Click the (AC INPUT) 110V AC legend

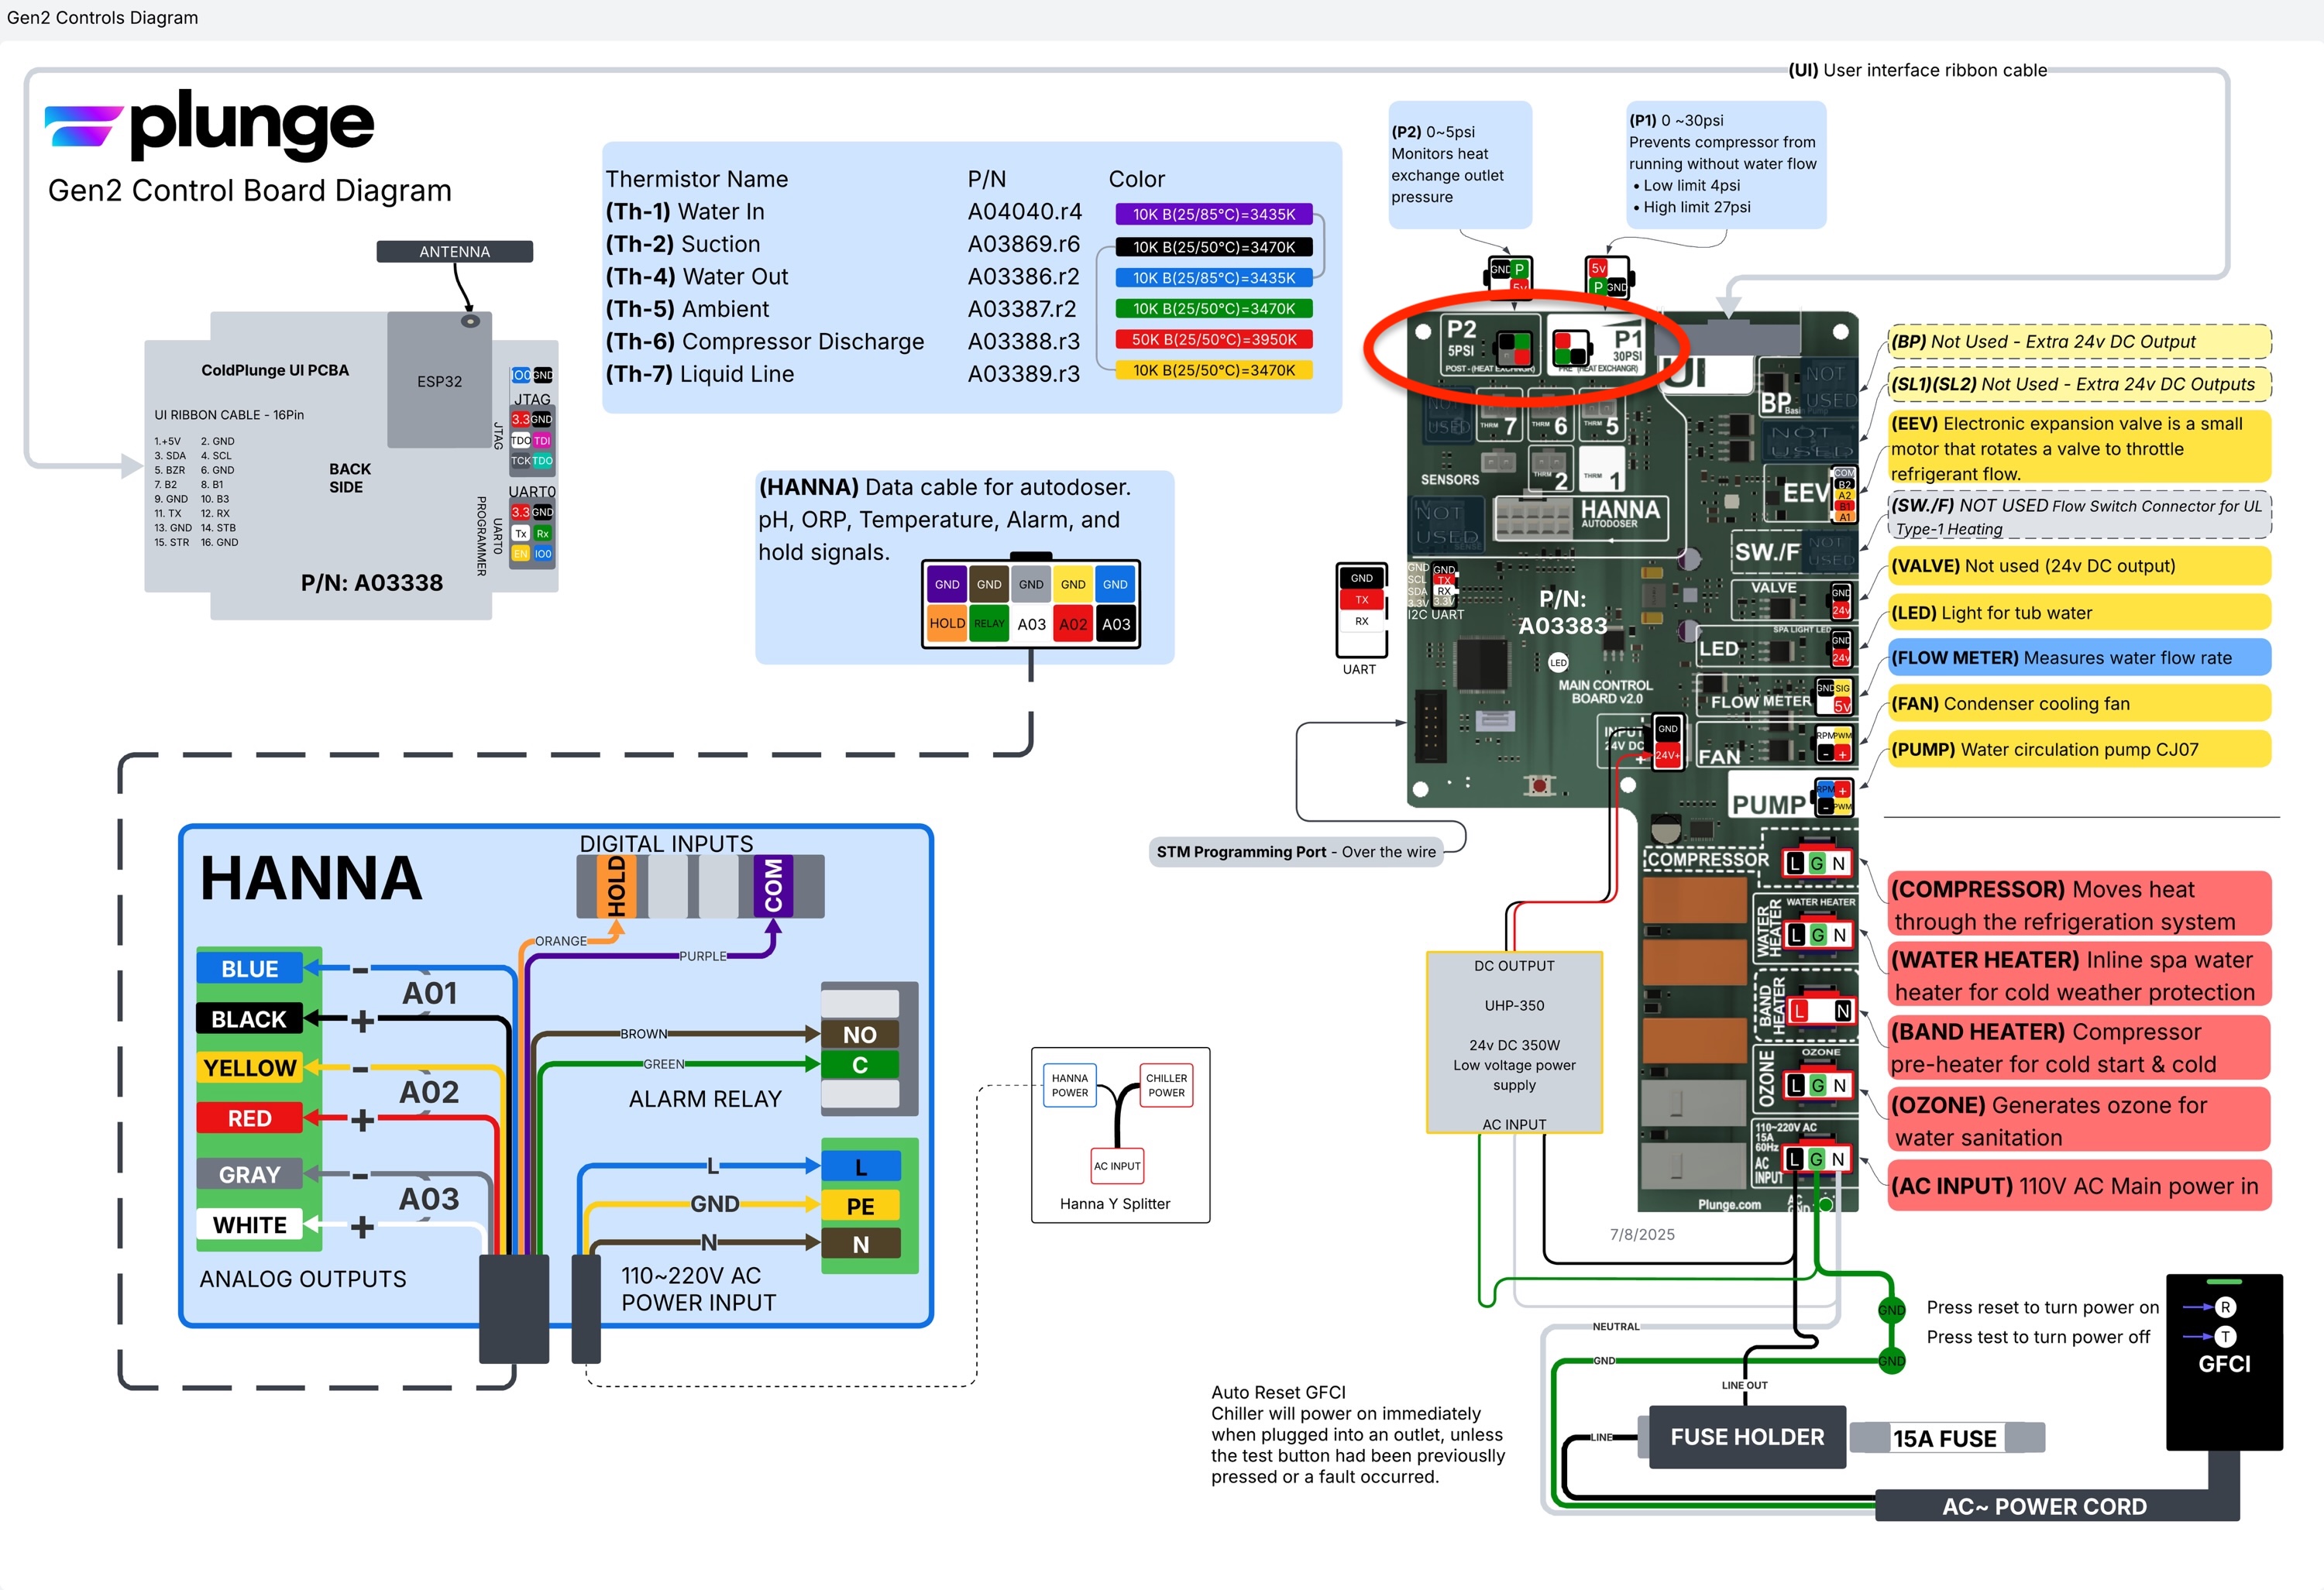pos(2079,1186)
